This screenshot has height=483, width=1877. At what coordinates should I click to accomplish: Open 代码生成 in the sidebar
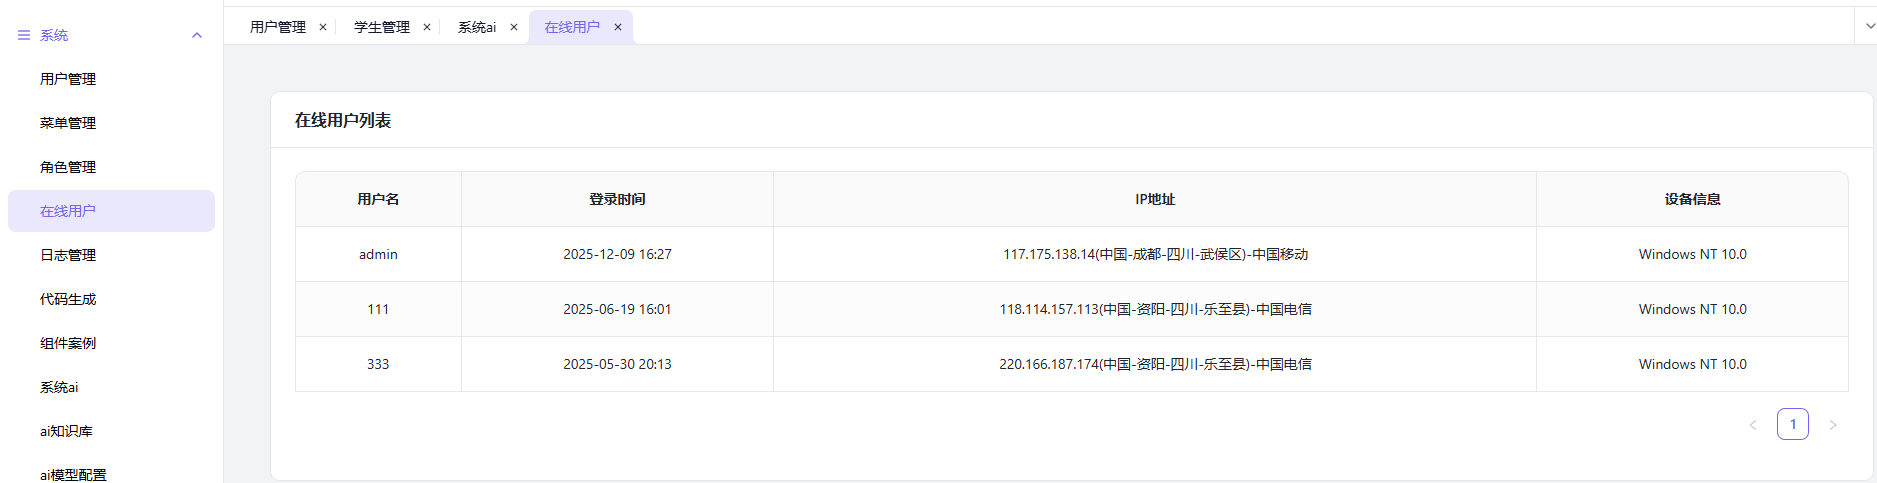click(68, 299)
